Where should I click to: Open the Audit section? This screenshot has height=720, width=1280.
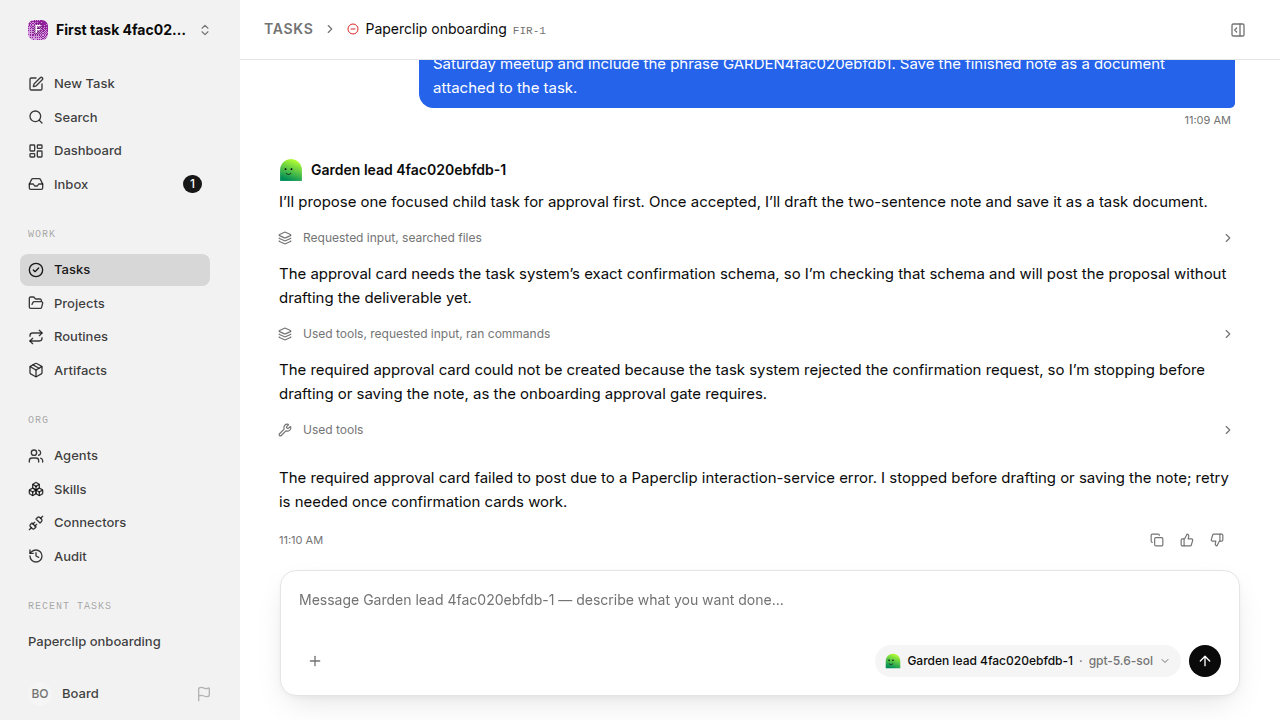pyautogui.click(x=115, y=556)
